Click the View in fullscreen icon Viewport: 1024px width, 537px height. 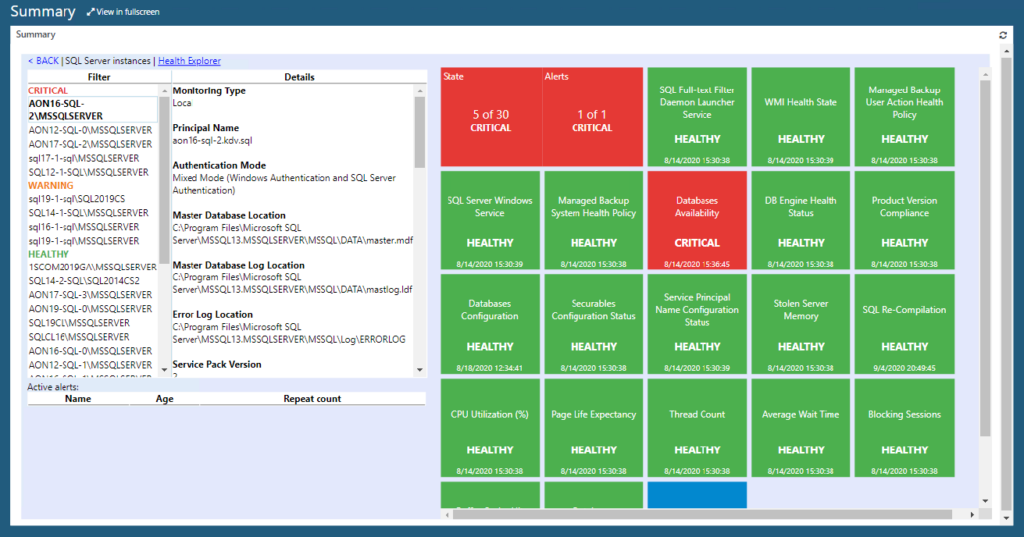click(91, 12)
